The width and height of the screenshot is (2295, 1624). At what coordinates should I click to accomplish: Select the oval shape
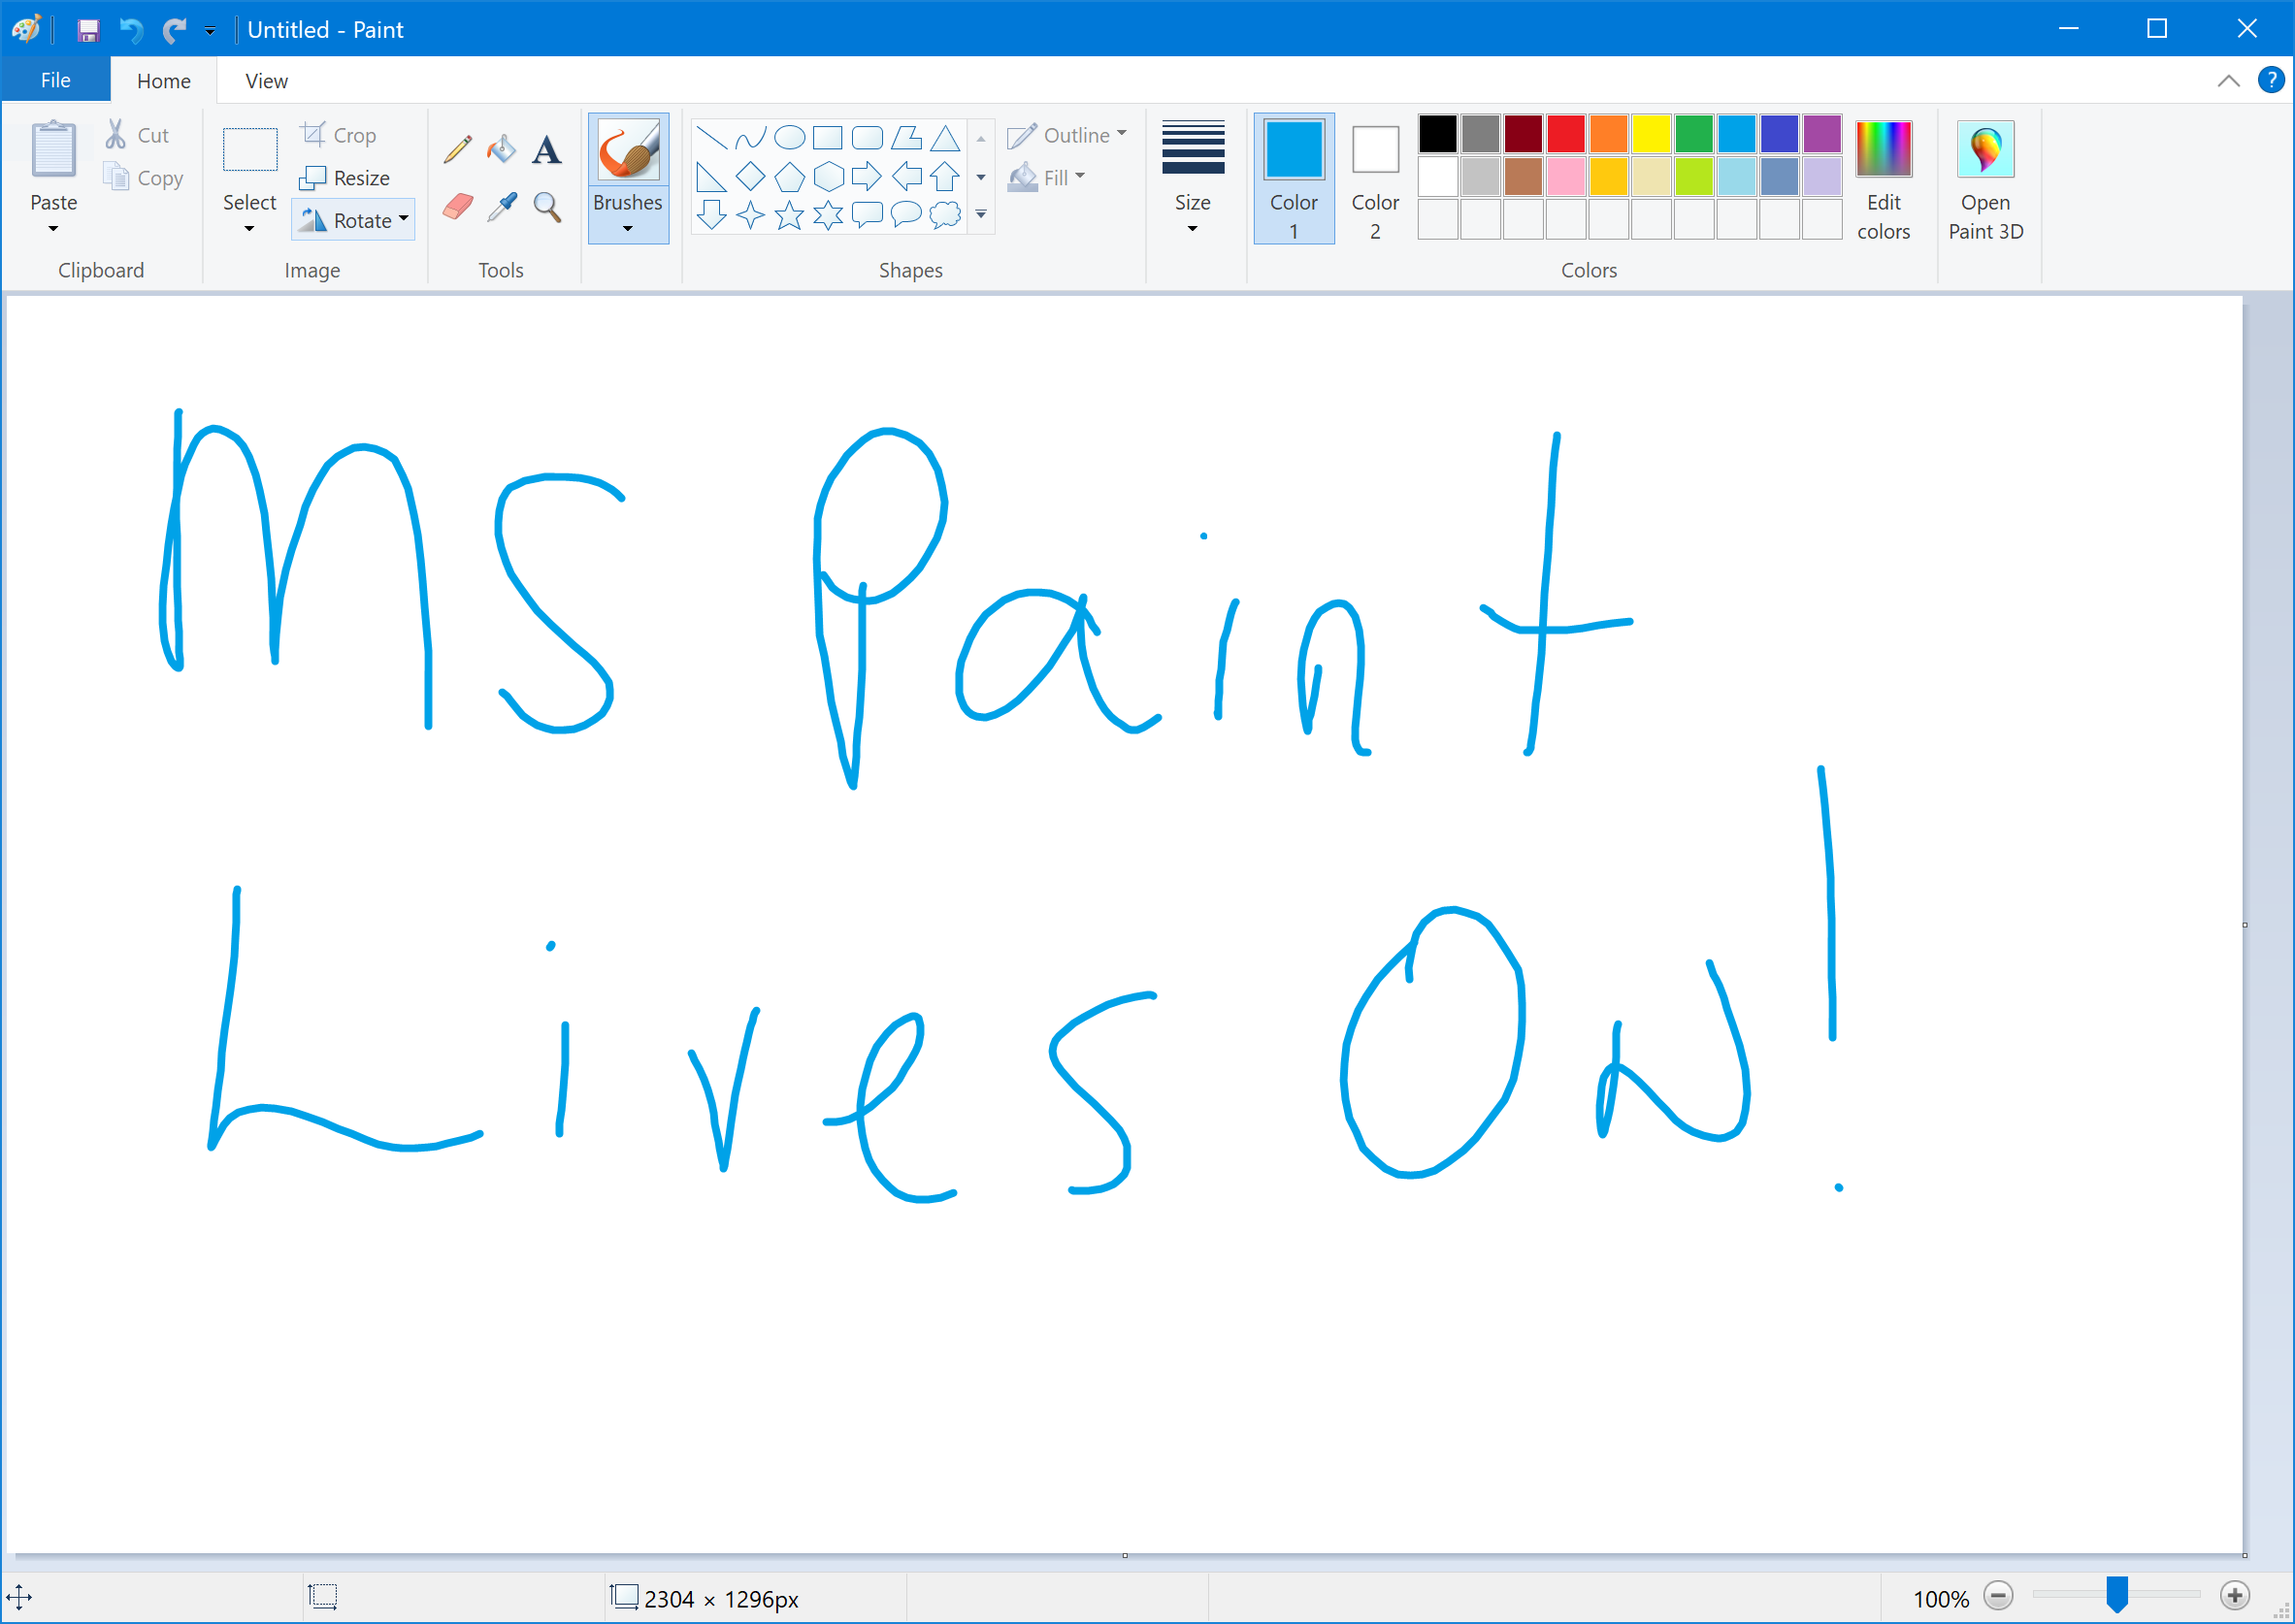point(789,137)
